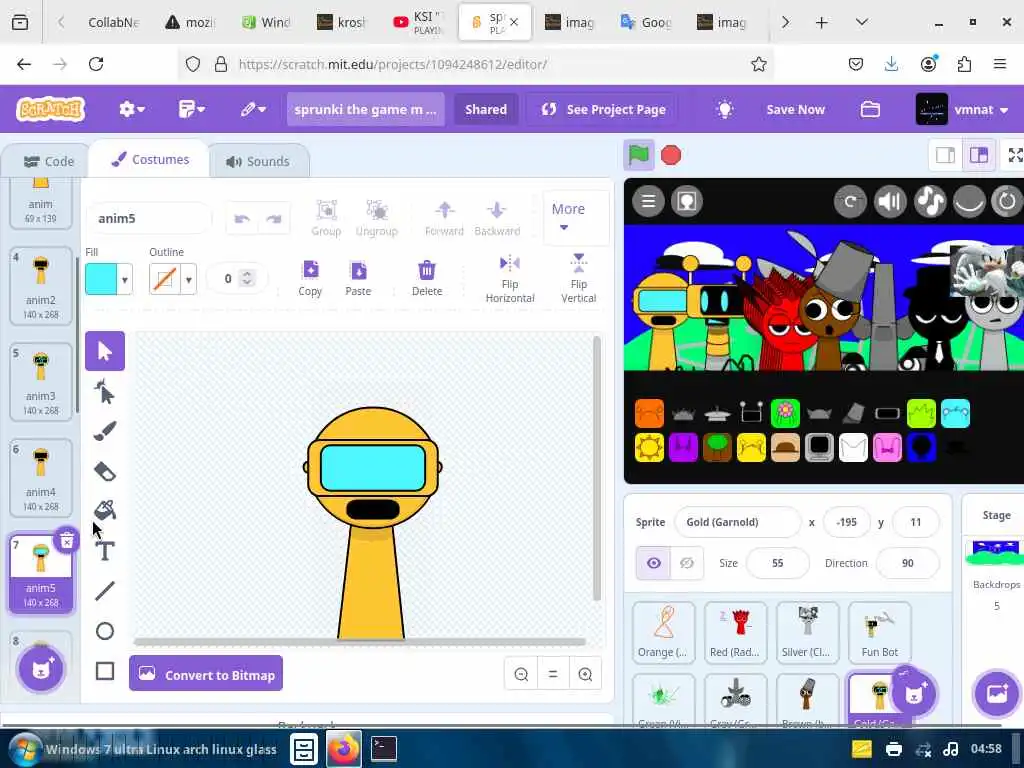Delete costume anim5 with its trash badge
1024x768 pixels.
[66, 540]
